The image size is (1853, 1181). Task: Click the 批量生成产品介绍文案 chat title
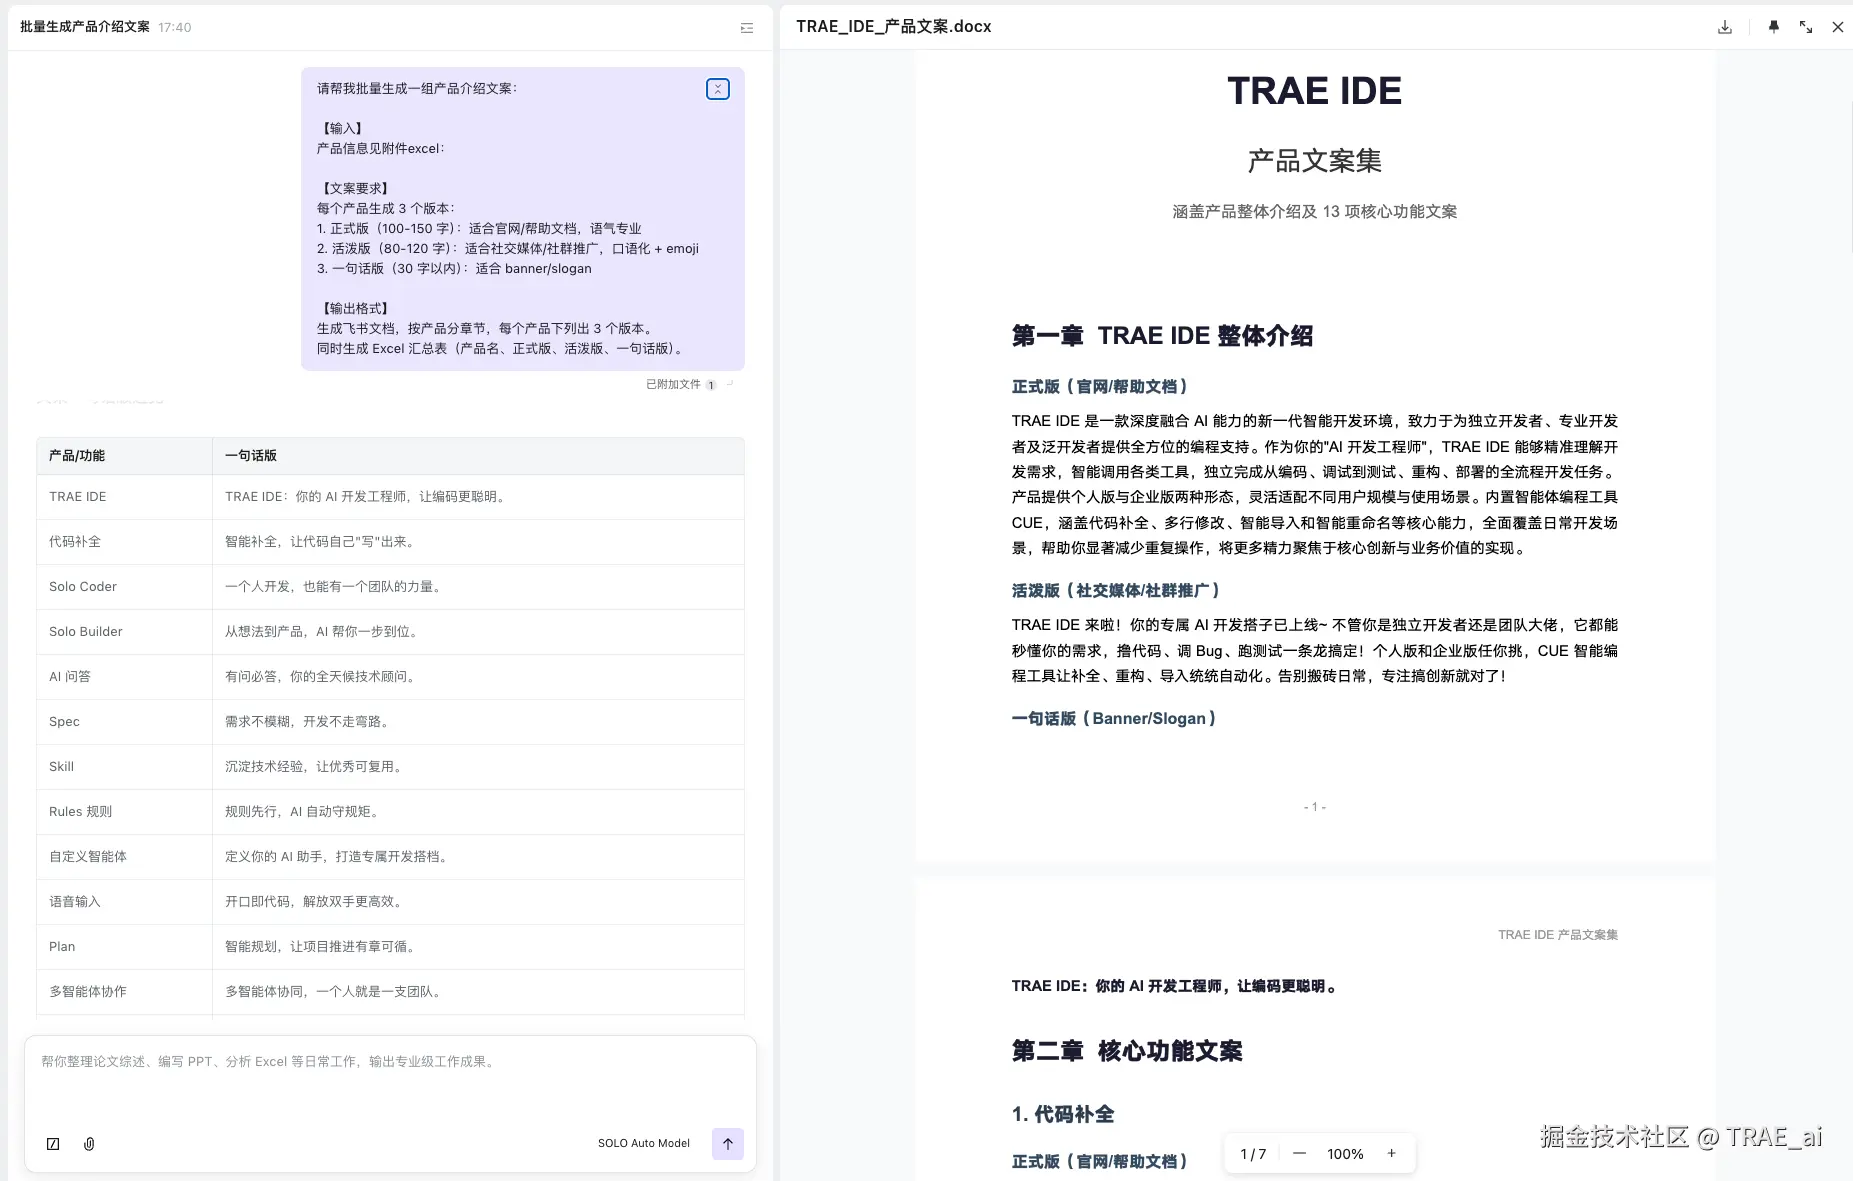pos(85,27)
